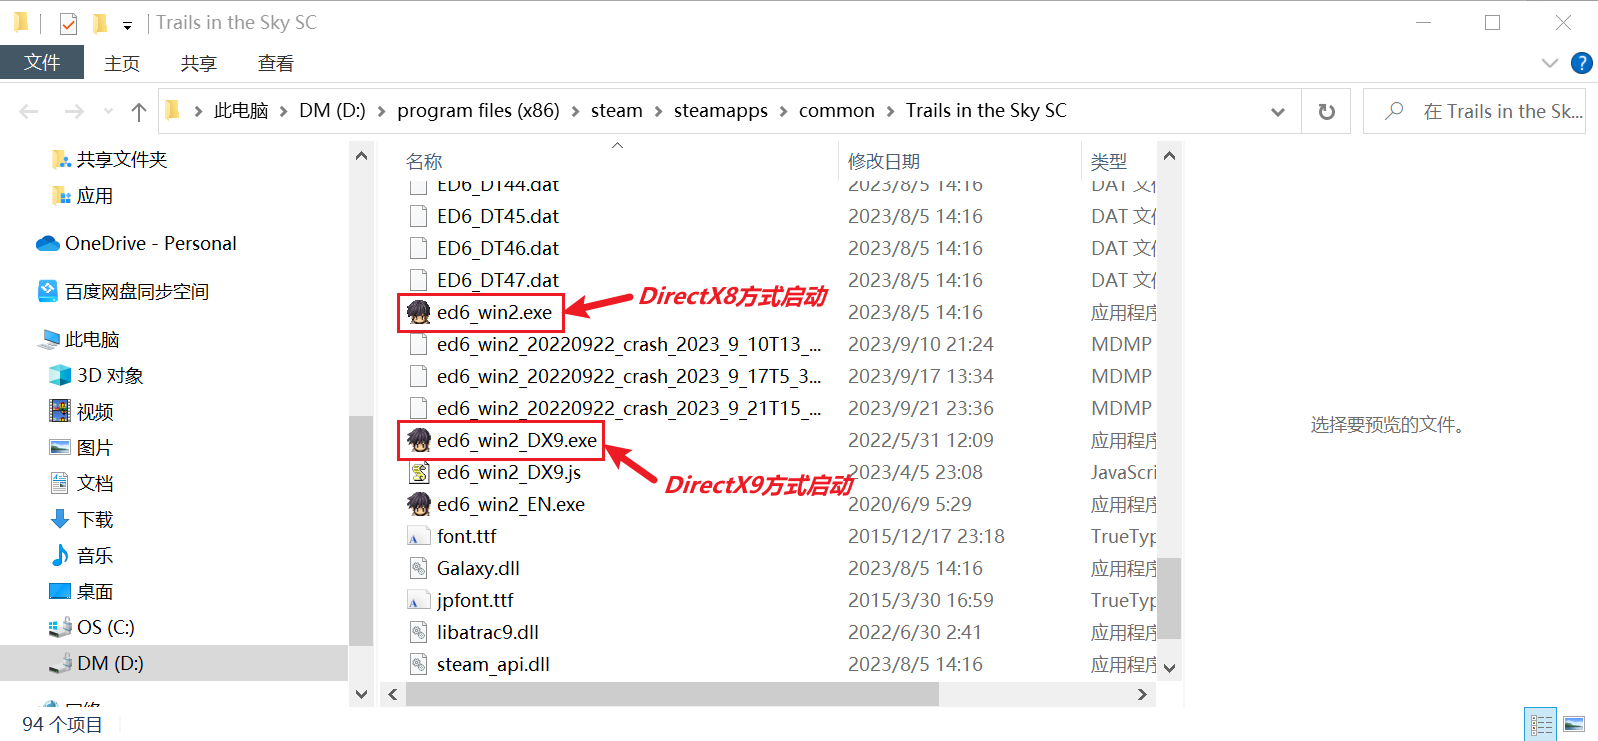The image size is (1598, 741).
Task: Click the script icon of ed6_win2_DX9.js
Action: pyautogui.click(x=419, y=472)
